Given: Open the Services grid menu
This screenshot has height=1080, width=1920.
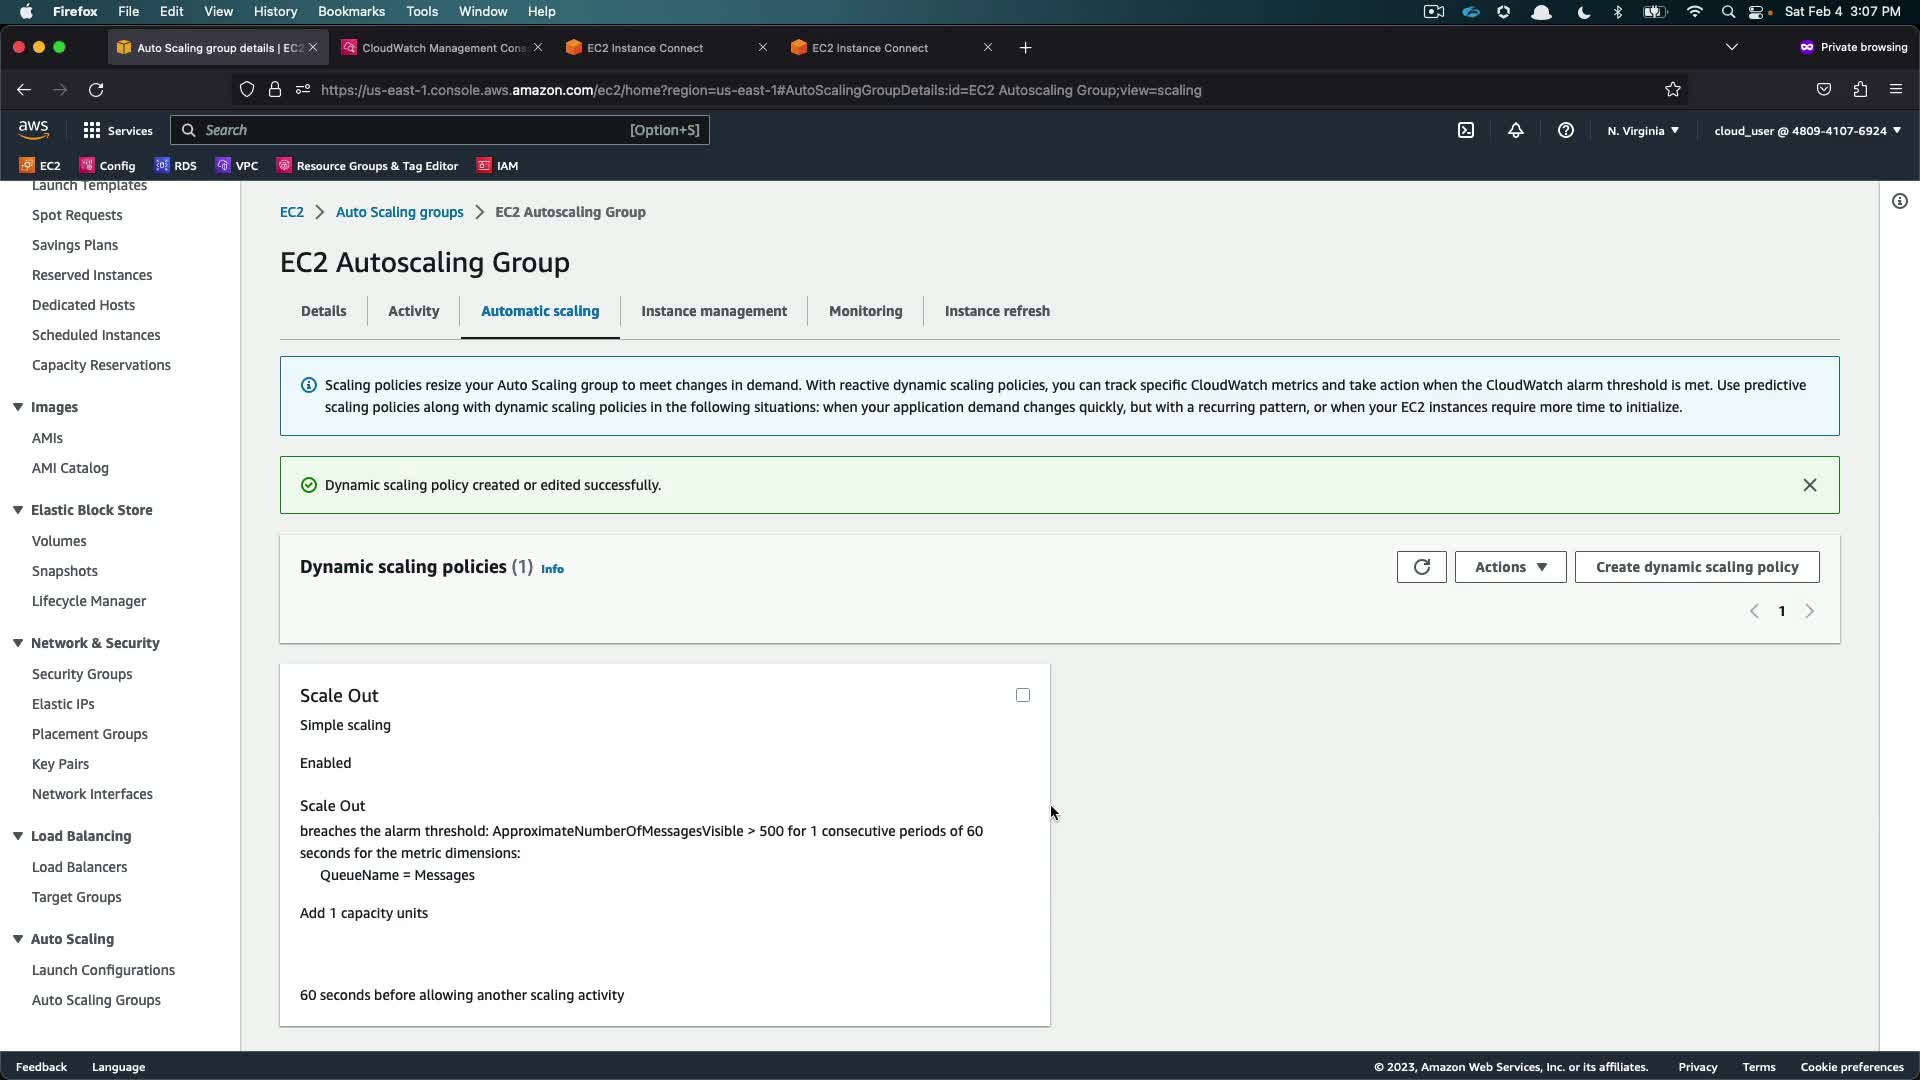Looking at the screenshot, I should coord(117,130).
